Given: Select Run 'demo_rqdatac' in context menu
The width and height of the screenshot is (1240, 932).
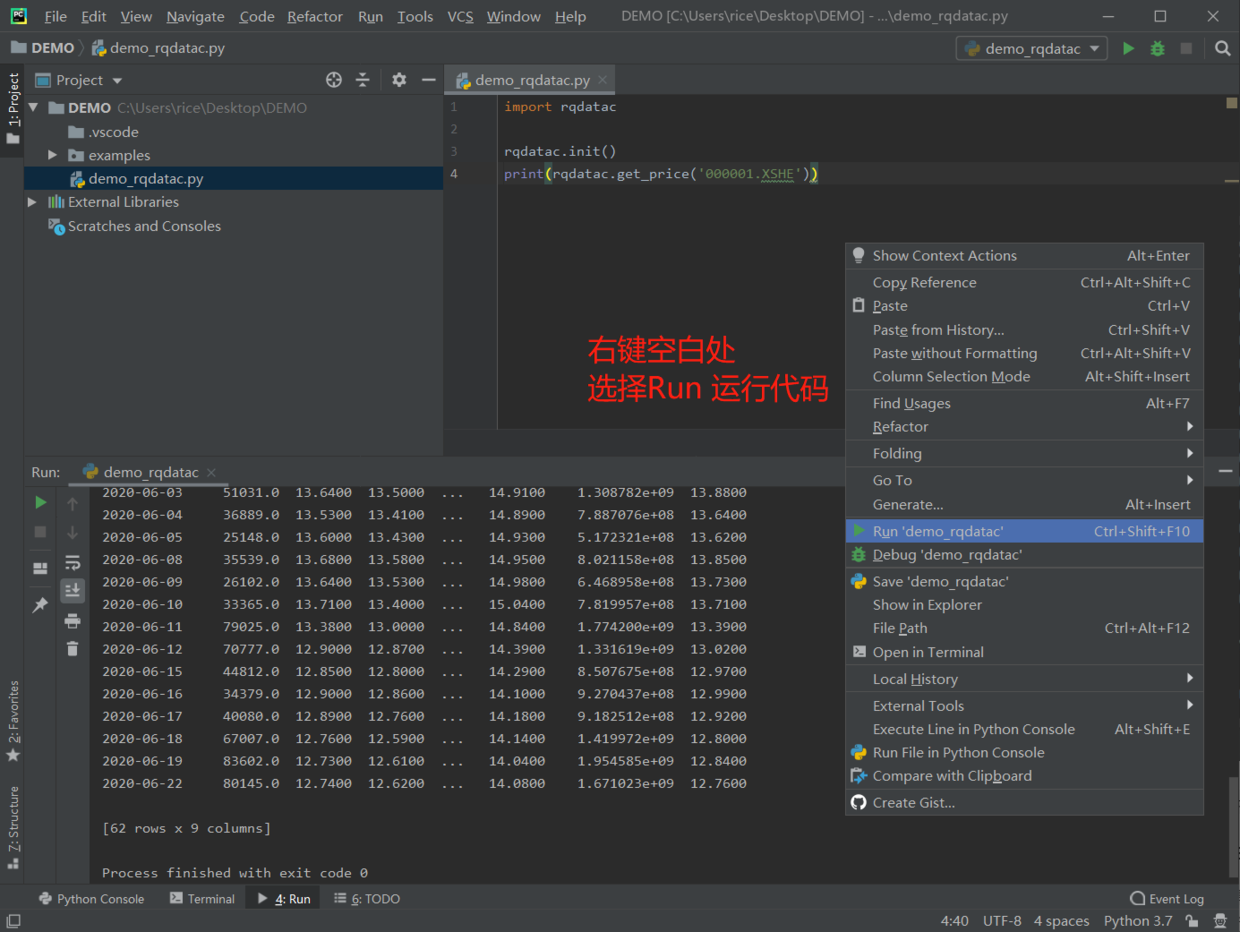Looking at the screenshot, I should click(937, 531).
